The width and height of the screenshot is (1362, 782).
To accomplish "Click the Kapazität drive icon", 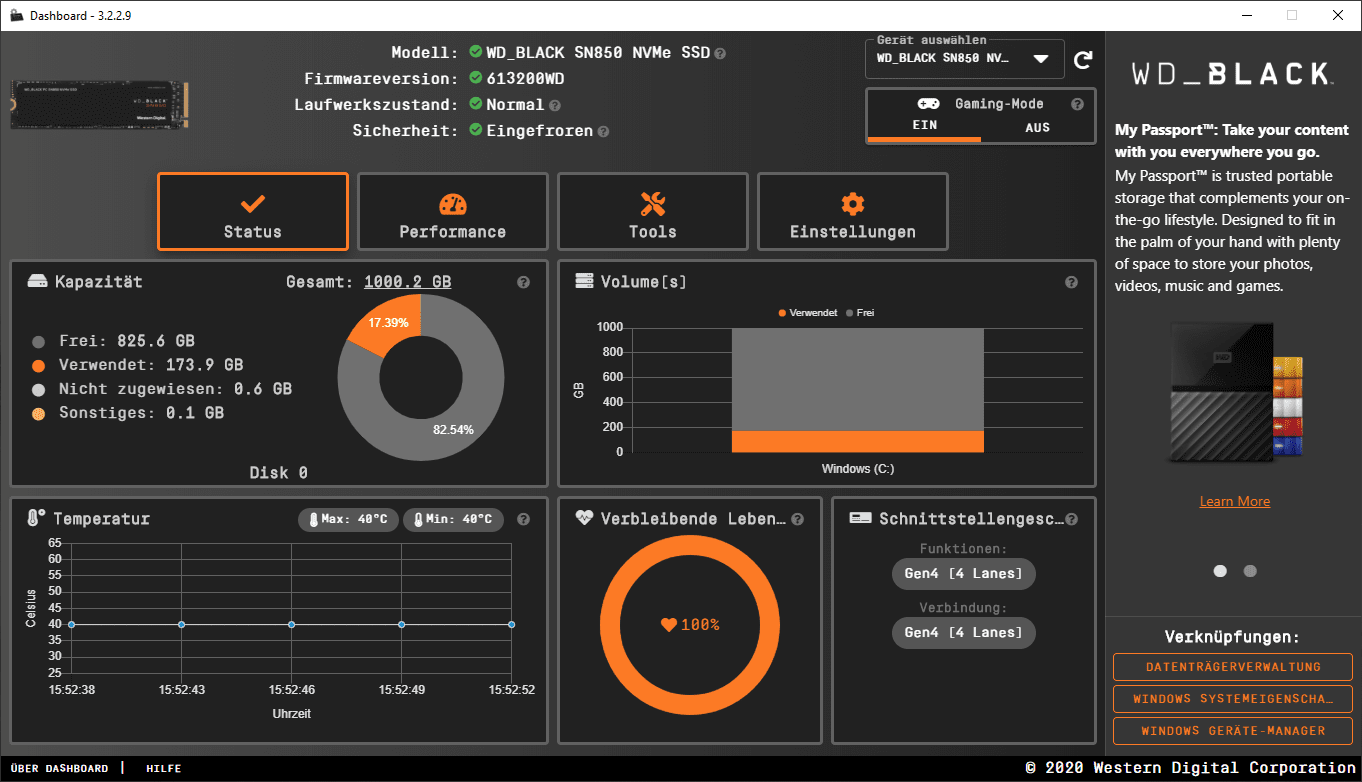I will pos(37,282).
